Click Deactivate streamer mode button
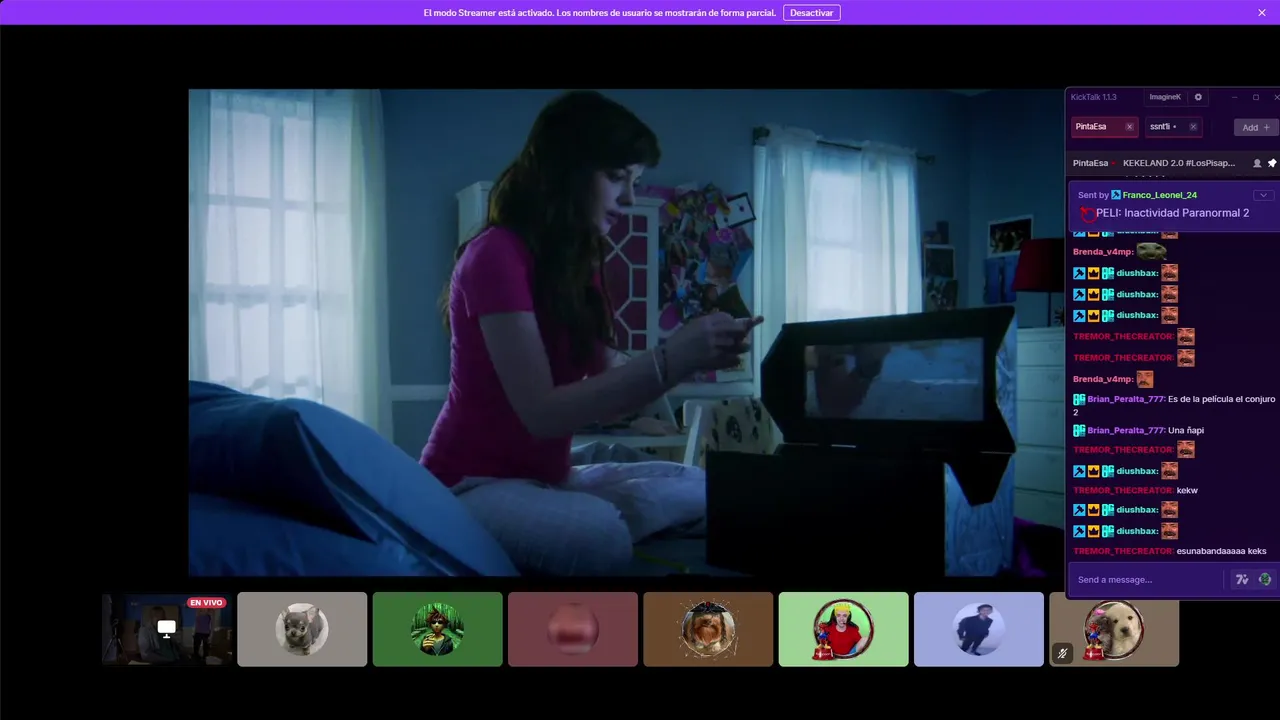Screen dimensions: 1280x720 pos(811,13)
